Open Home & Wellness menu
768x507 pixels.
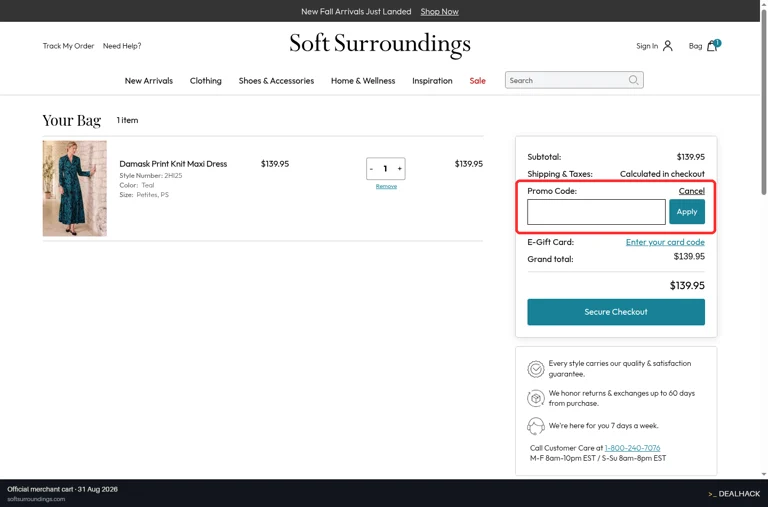(363, 81)
